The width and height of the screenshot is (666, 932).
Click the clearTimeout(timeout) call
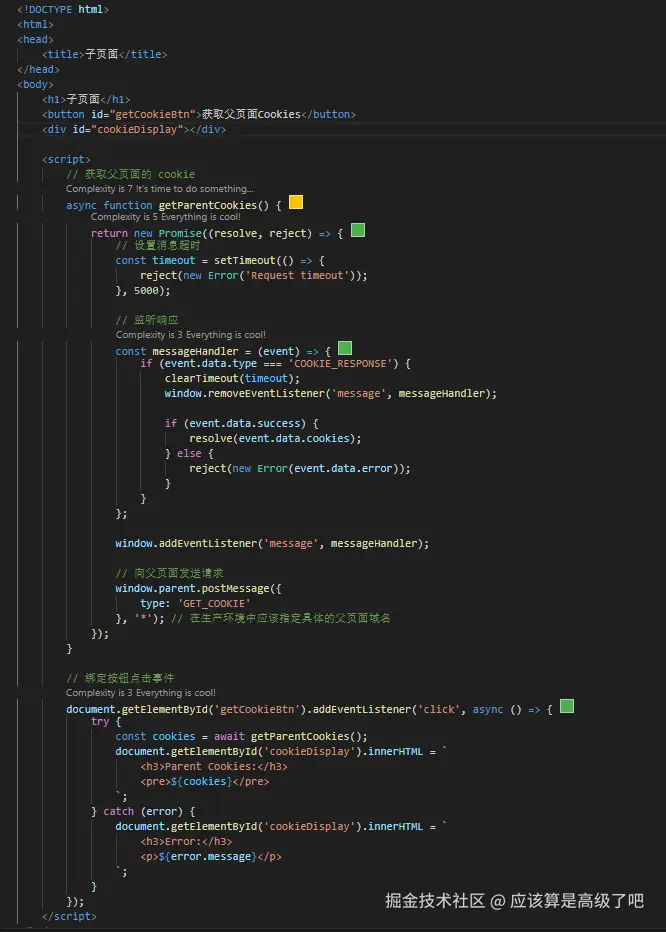tap(232, 378)
